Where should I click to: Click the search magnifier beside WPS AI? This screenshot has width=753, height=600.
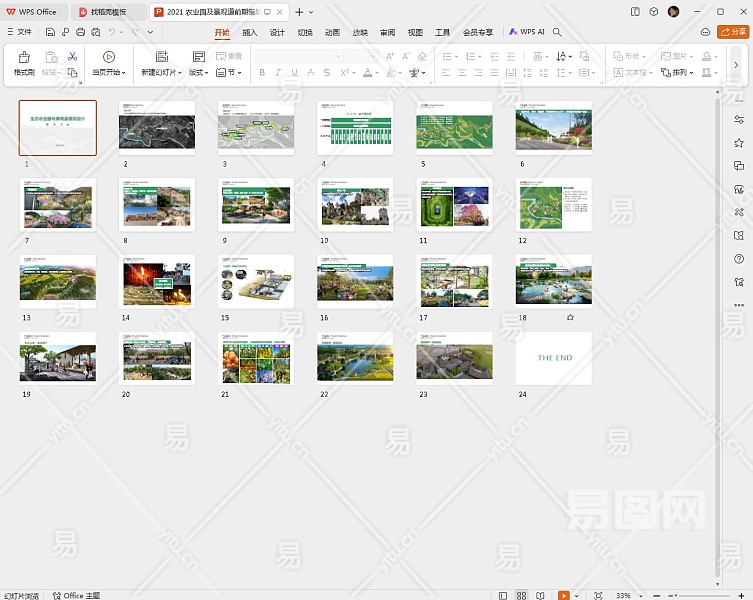(x=557, y=32)
